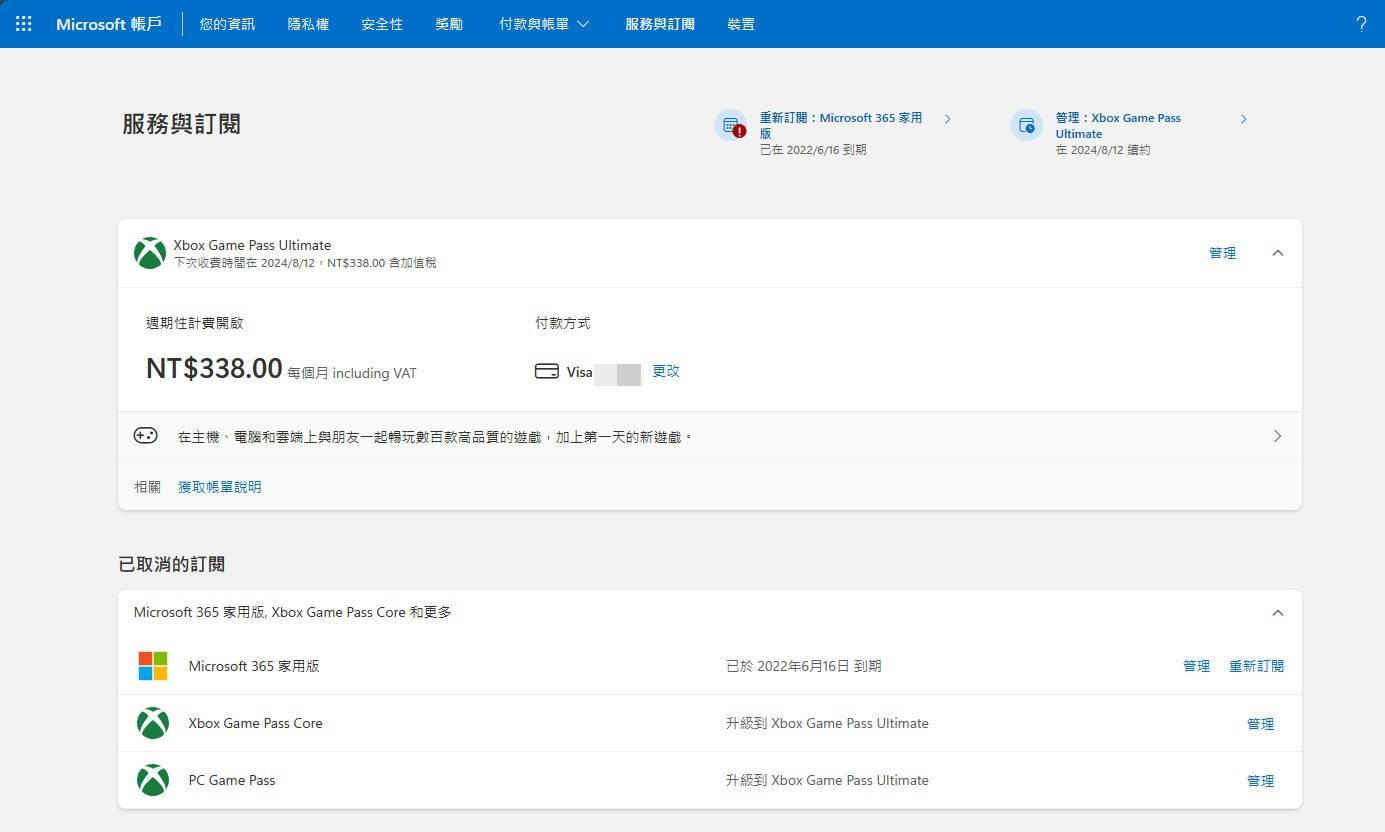Click the 下次收費時間在 2024/8/12 billing text

[x=305, y=263]
